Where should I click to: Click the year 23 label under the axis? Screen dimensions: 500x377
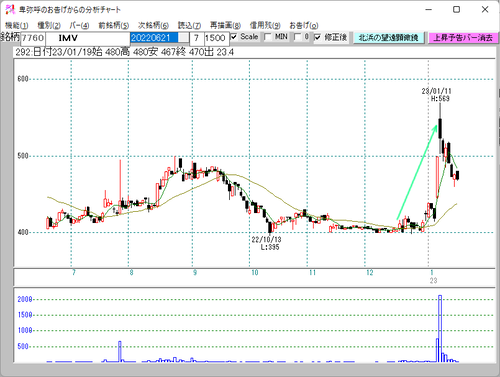pos(433,281)
